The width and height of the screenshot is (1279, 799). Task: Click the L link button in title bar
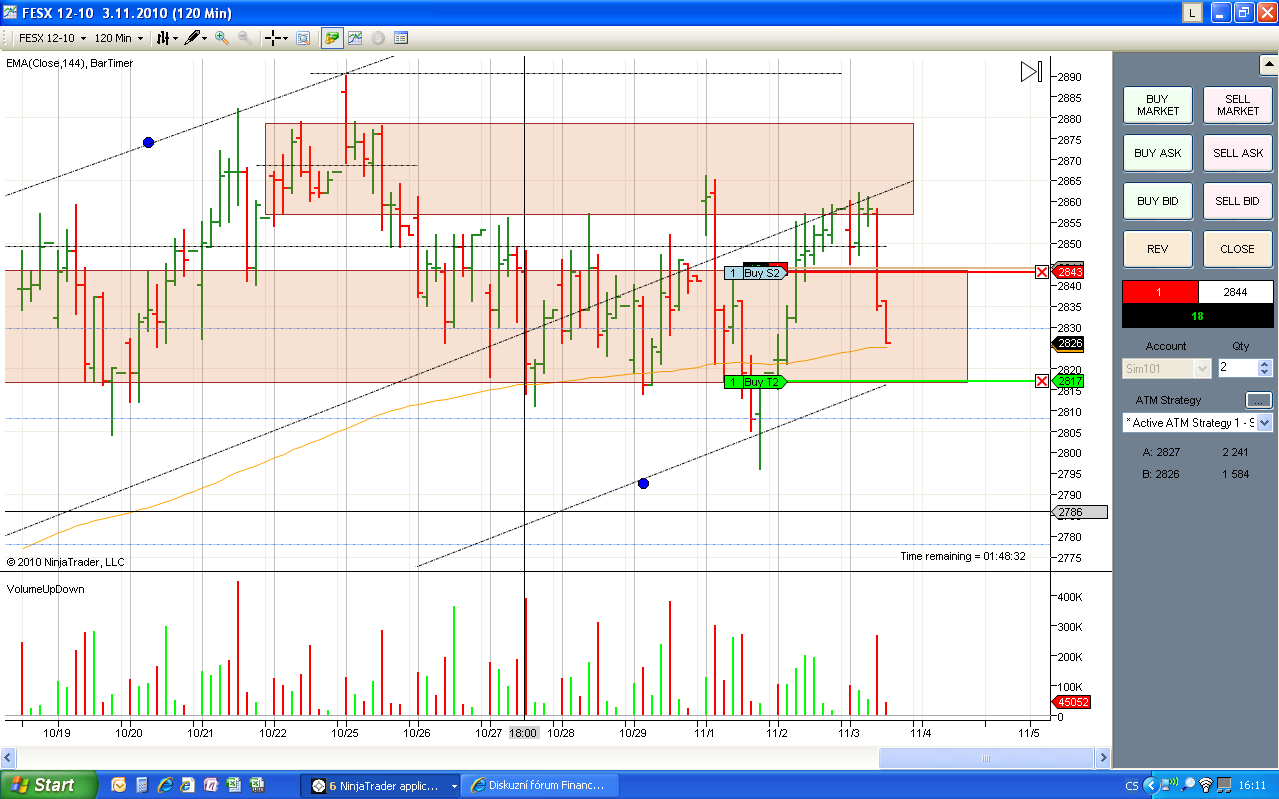pyautogui.click(x=1192, y=13)
